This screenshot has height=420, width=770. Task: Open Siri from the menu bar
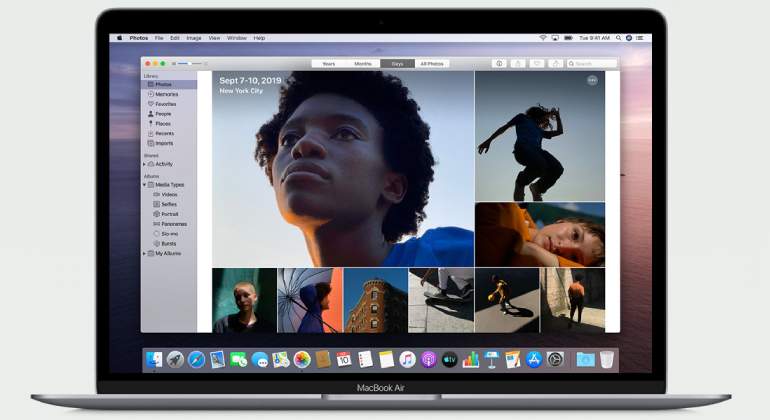pos(629,38)
